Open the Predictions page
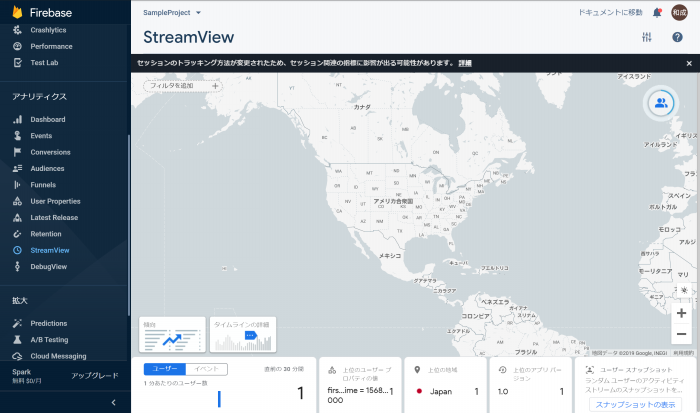Image resolution: width=700 pixels, height=413 pixels. (x=49, y=323)
